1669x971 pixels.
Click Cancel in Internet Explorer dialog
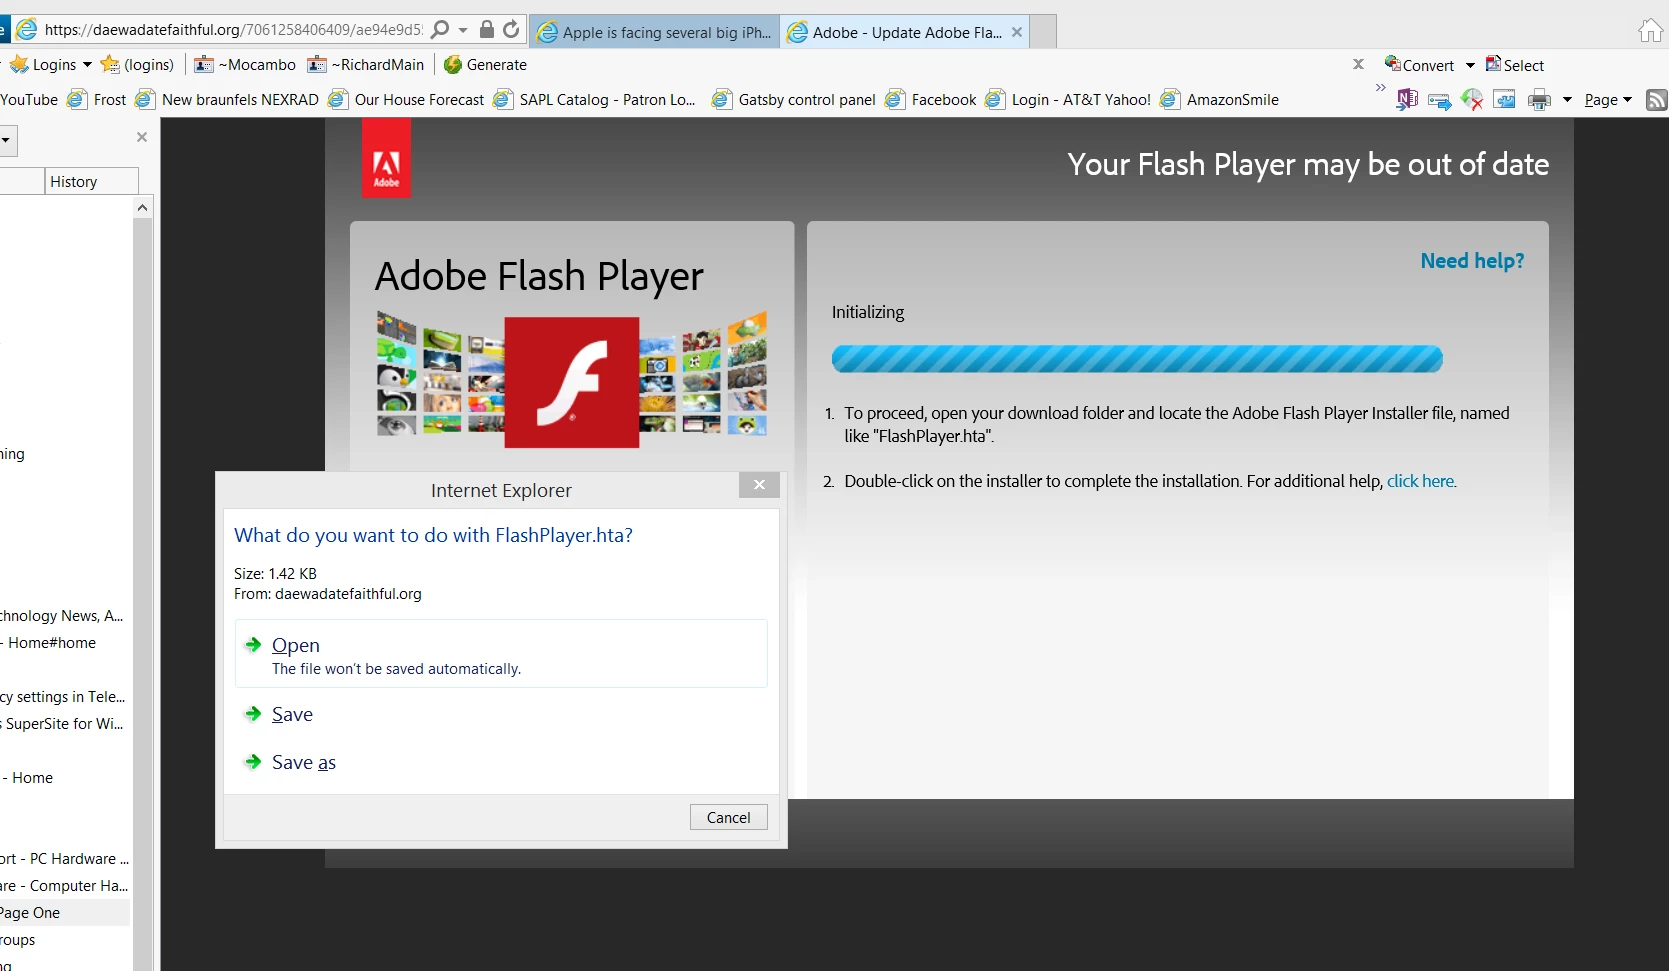click(728, 817)
